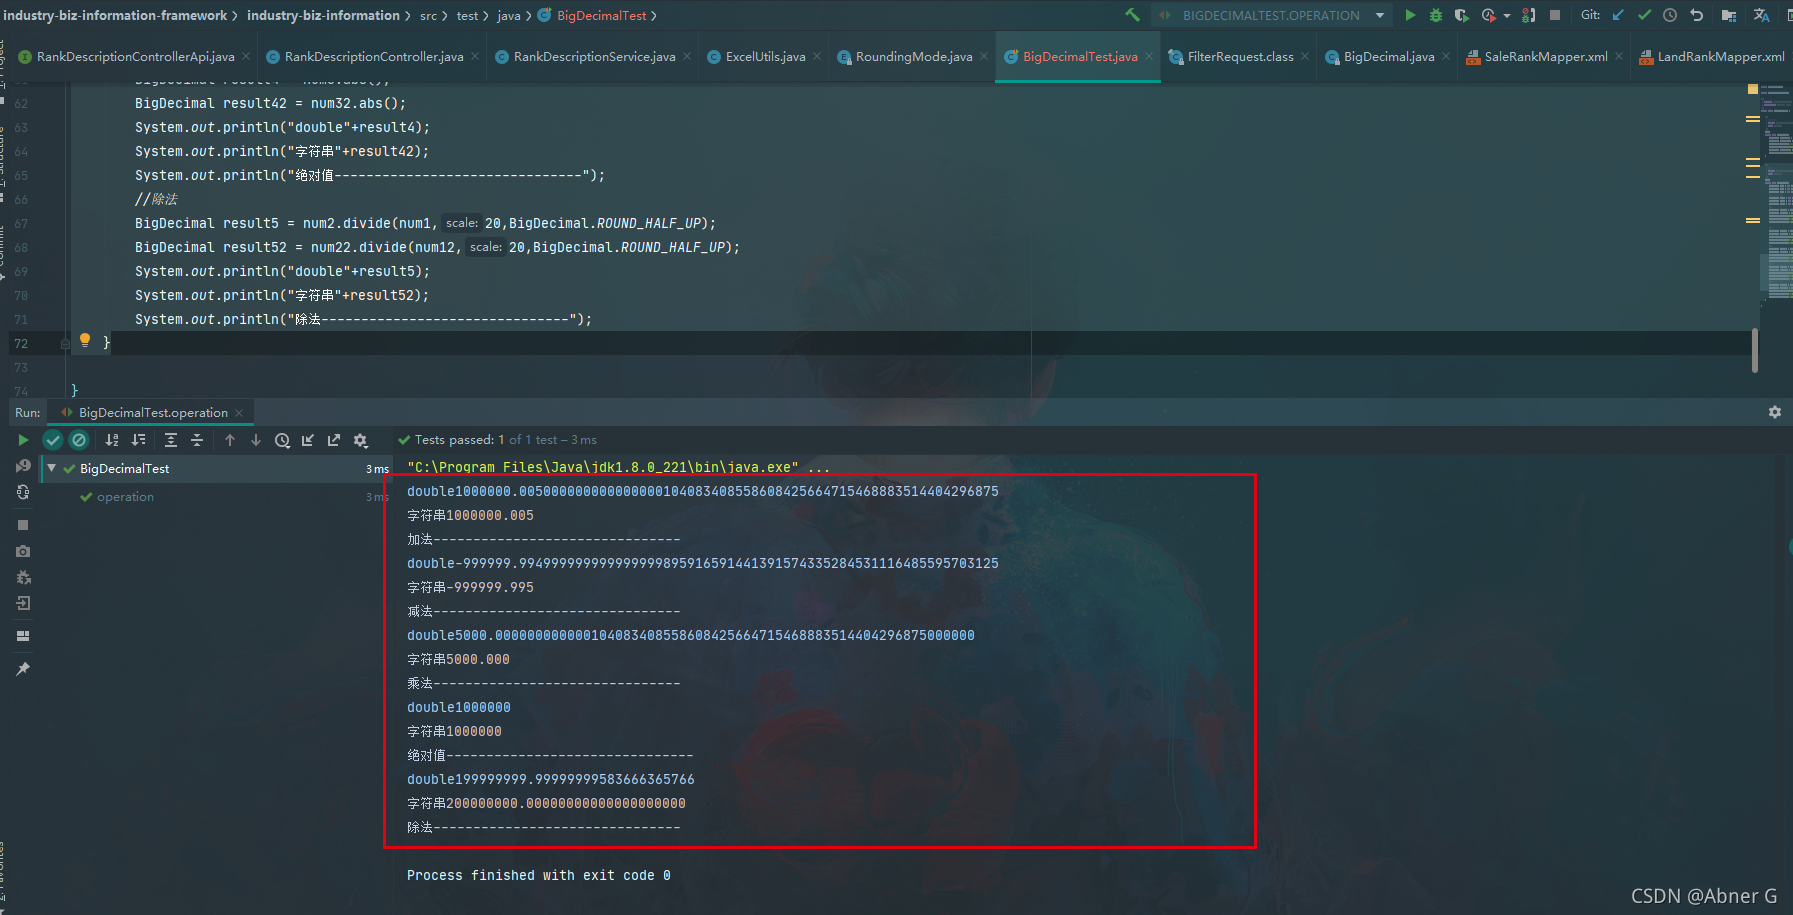Update project via Git blue arrow
The width and height of the screenshot is (1793, 915).
pos(1618,15)
